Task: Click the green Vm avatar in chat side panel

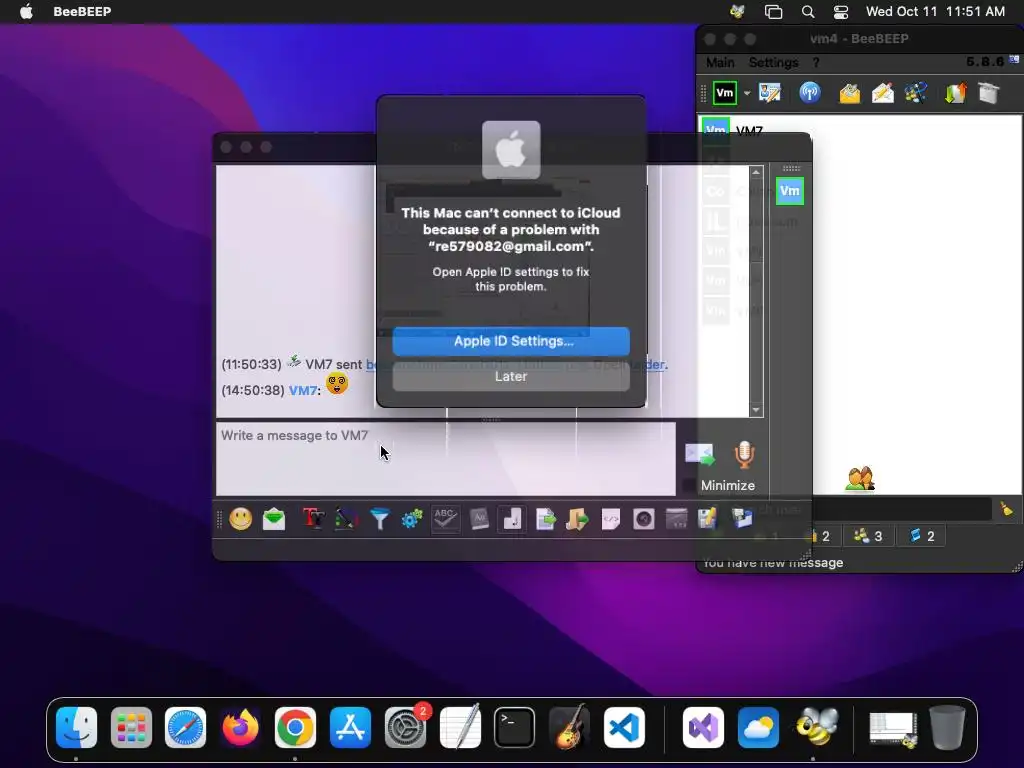Action: pyautogui.click(x=790, y=191)
